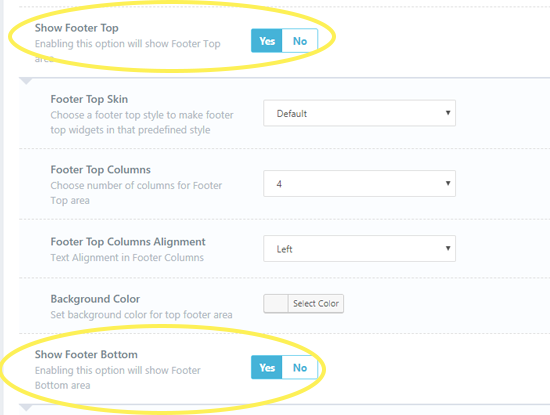Click the Background Color swatch preview
Viewport: 550px width, 415px height.
click(x=276, y=303)
